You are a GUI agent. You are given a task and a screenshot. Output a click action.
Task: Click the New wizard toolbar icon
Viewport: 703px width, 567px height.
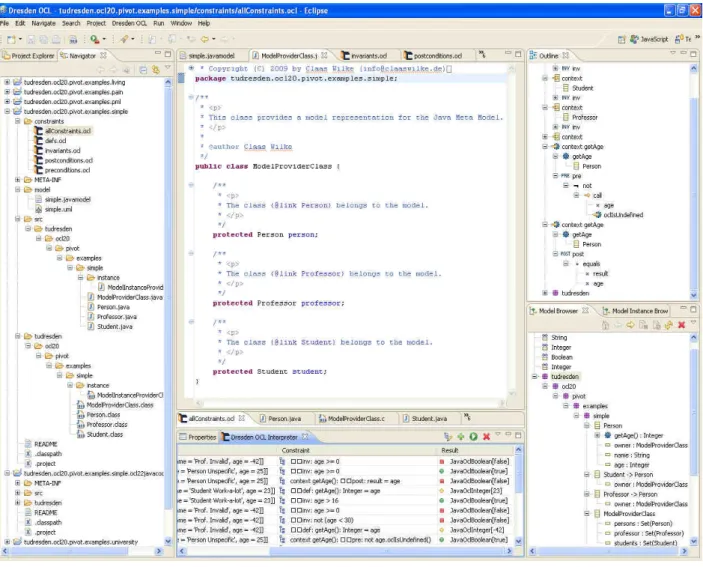click(11, 39)
